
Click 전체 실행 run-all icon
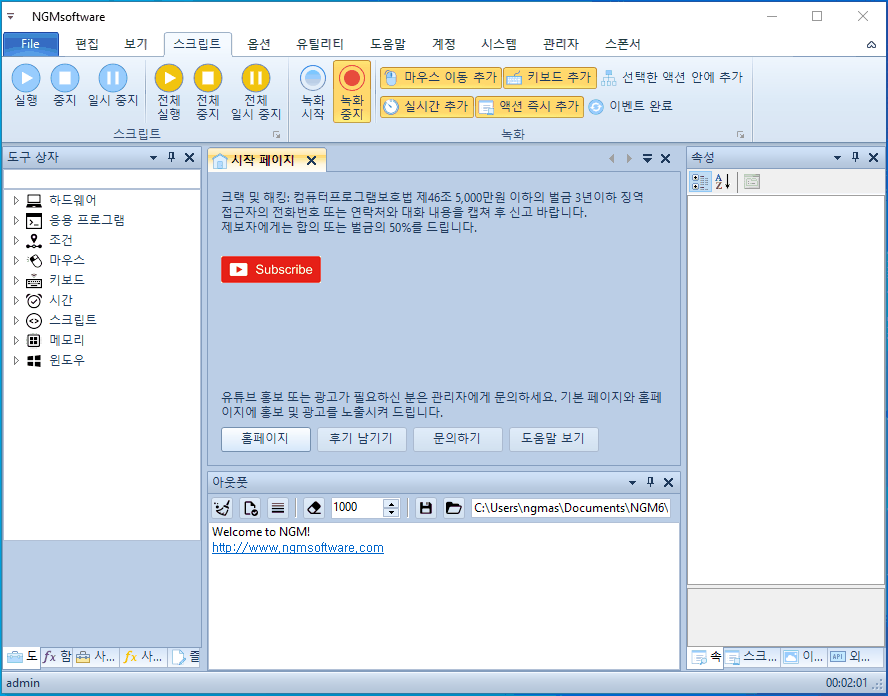coord(169,92)
